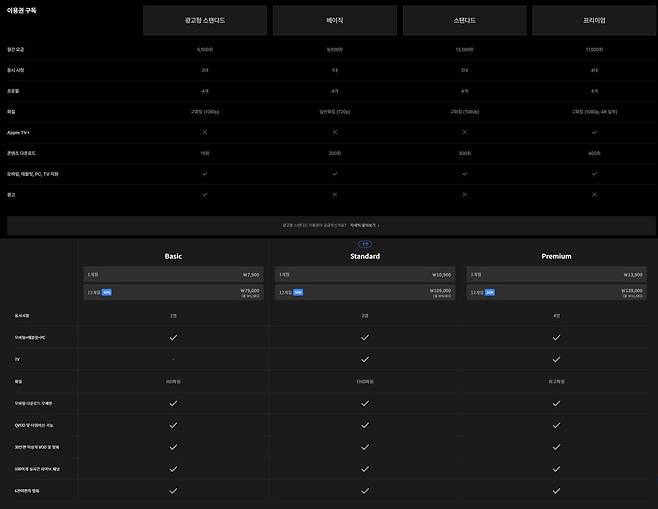Click the 모바일+태블릿+PC checkmark under Standard

pos(365,337)
